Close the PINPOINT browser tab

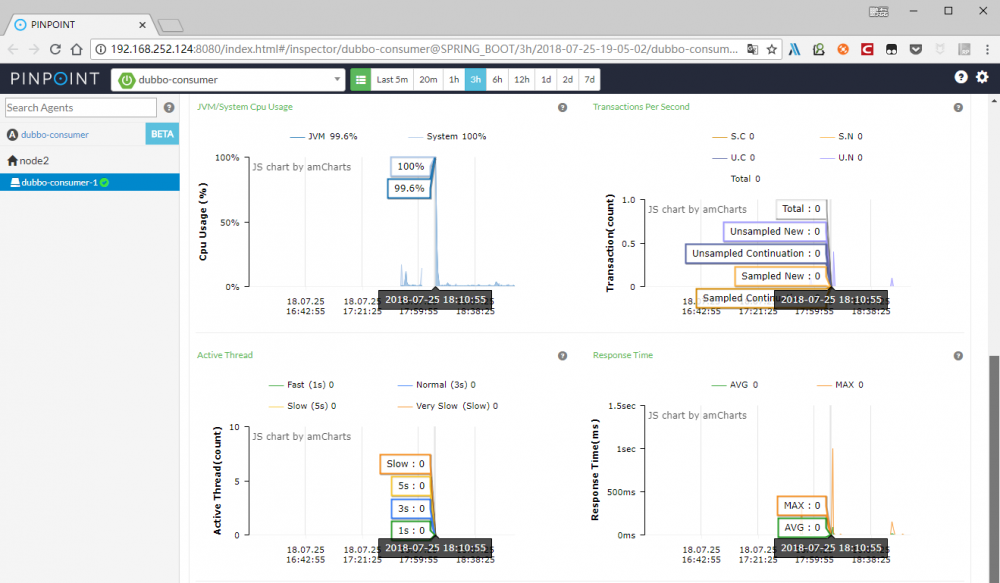142,25
